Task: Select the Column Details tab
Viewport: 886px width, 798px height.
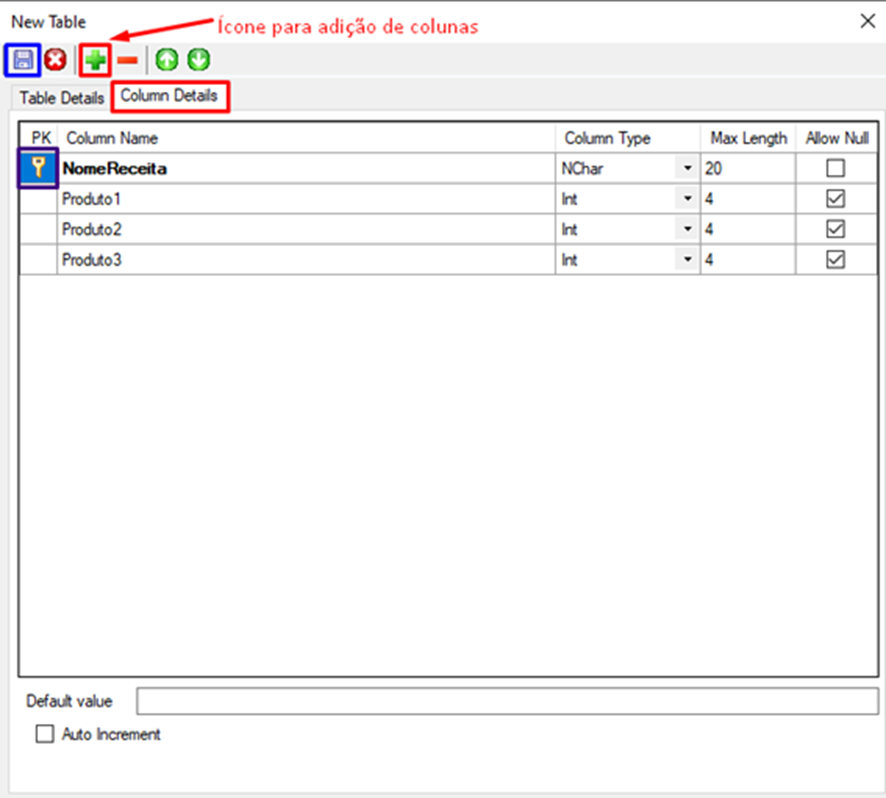Action: (169, 96)
